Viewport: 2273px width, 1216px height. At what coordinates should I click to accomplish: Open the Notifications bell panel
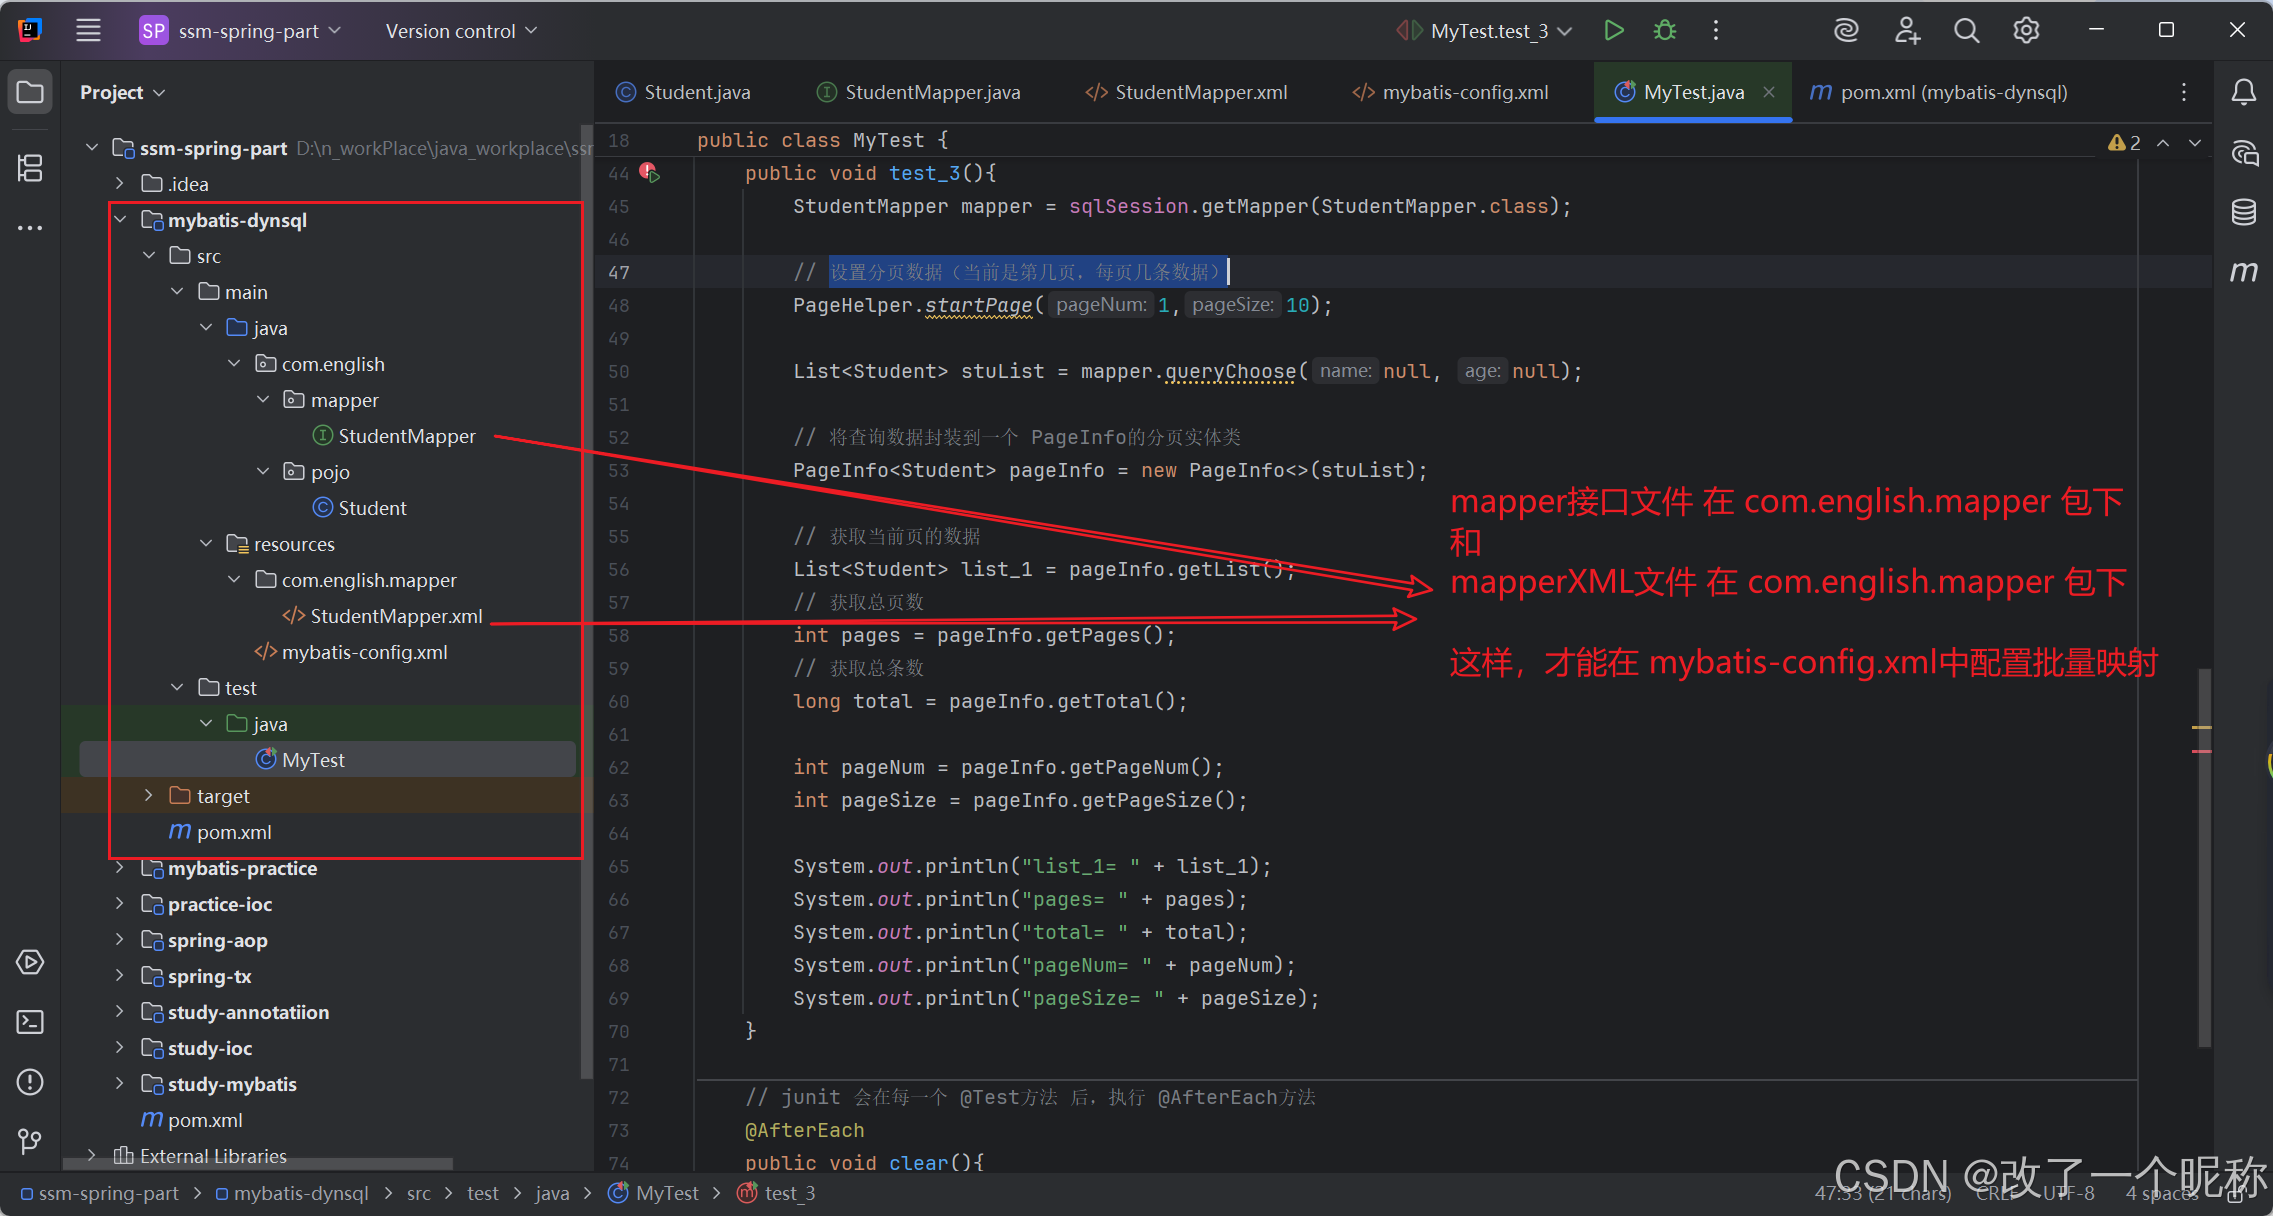[x=2243, y=93]
